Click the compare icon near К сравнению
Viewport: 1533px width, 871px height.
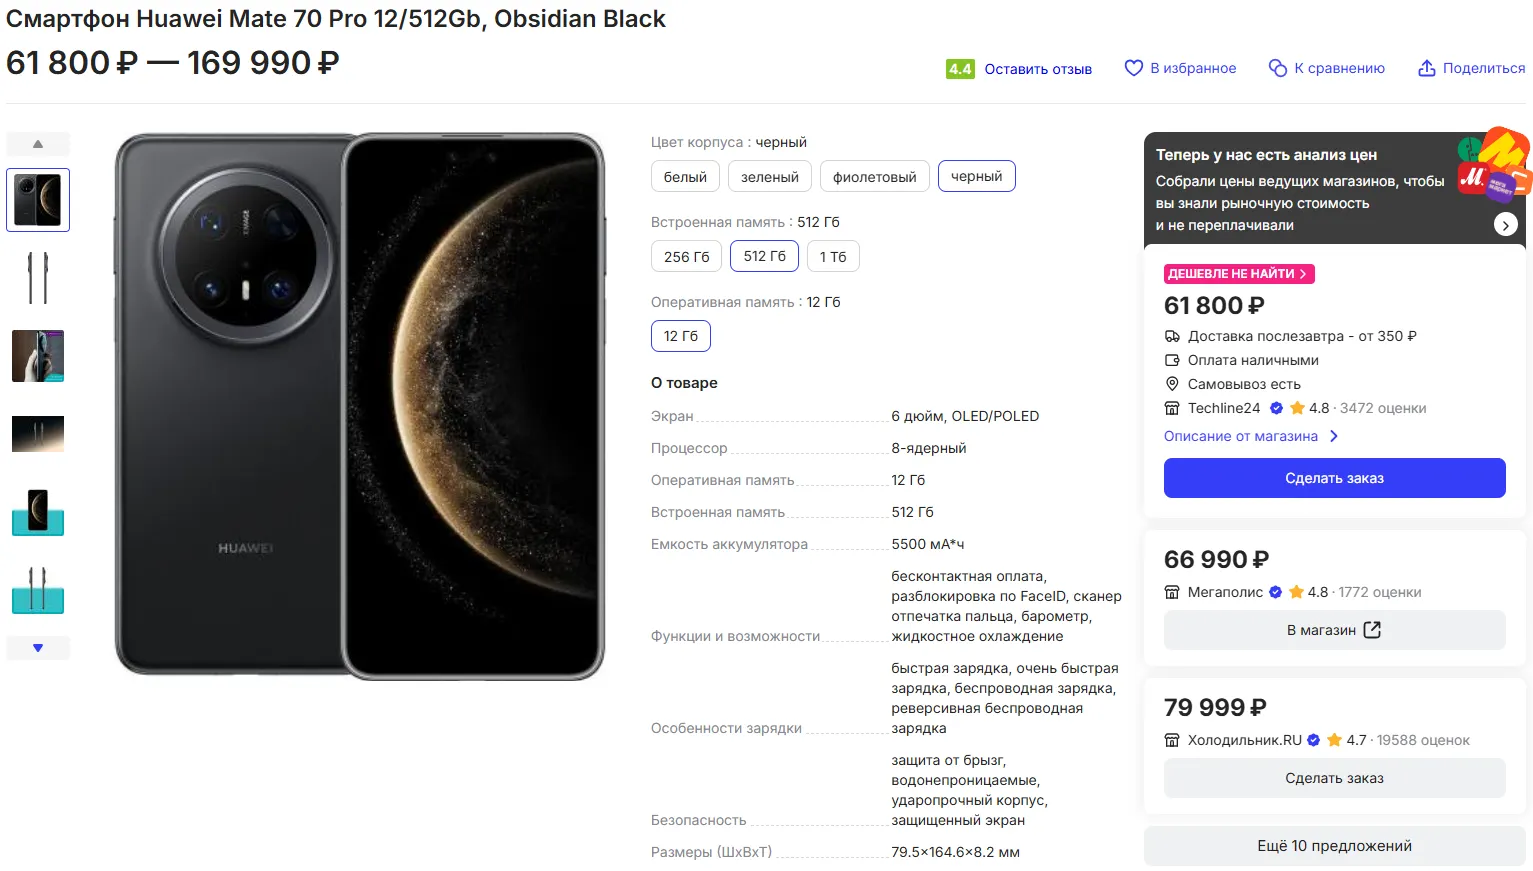(x=1277, y=68)
